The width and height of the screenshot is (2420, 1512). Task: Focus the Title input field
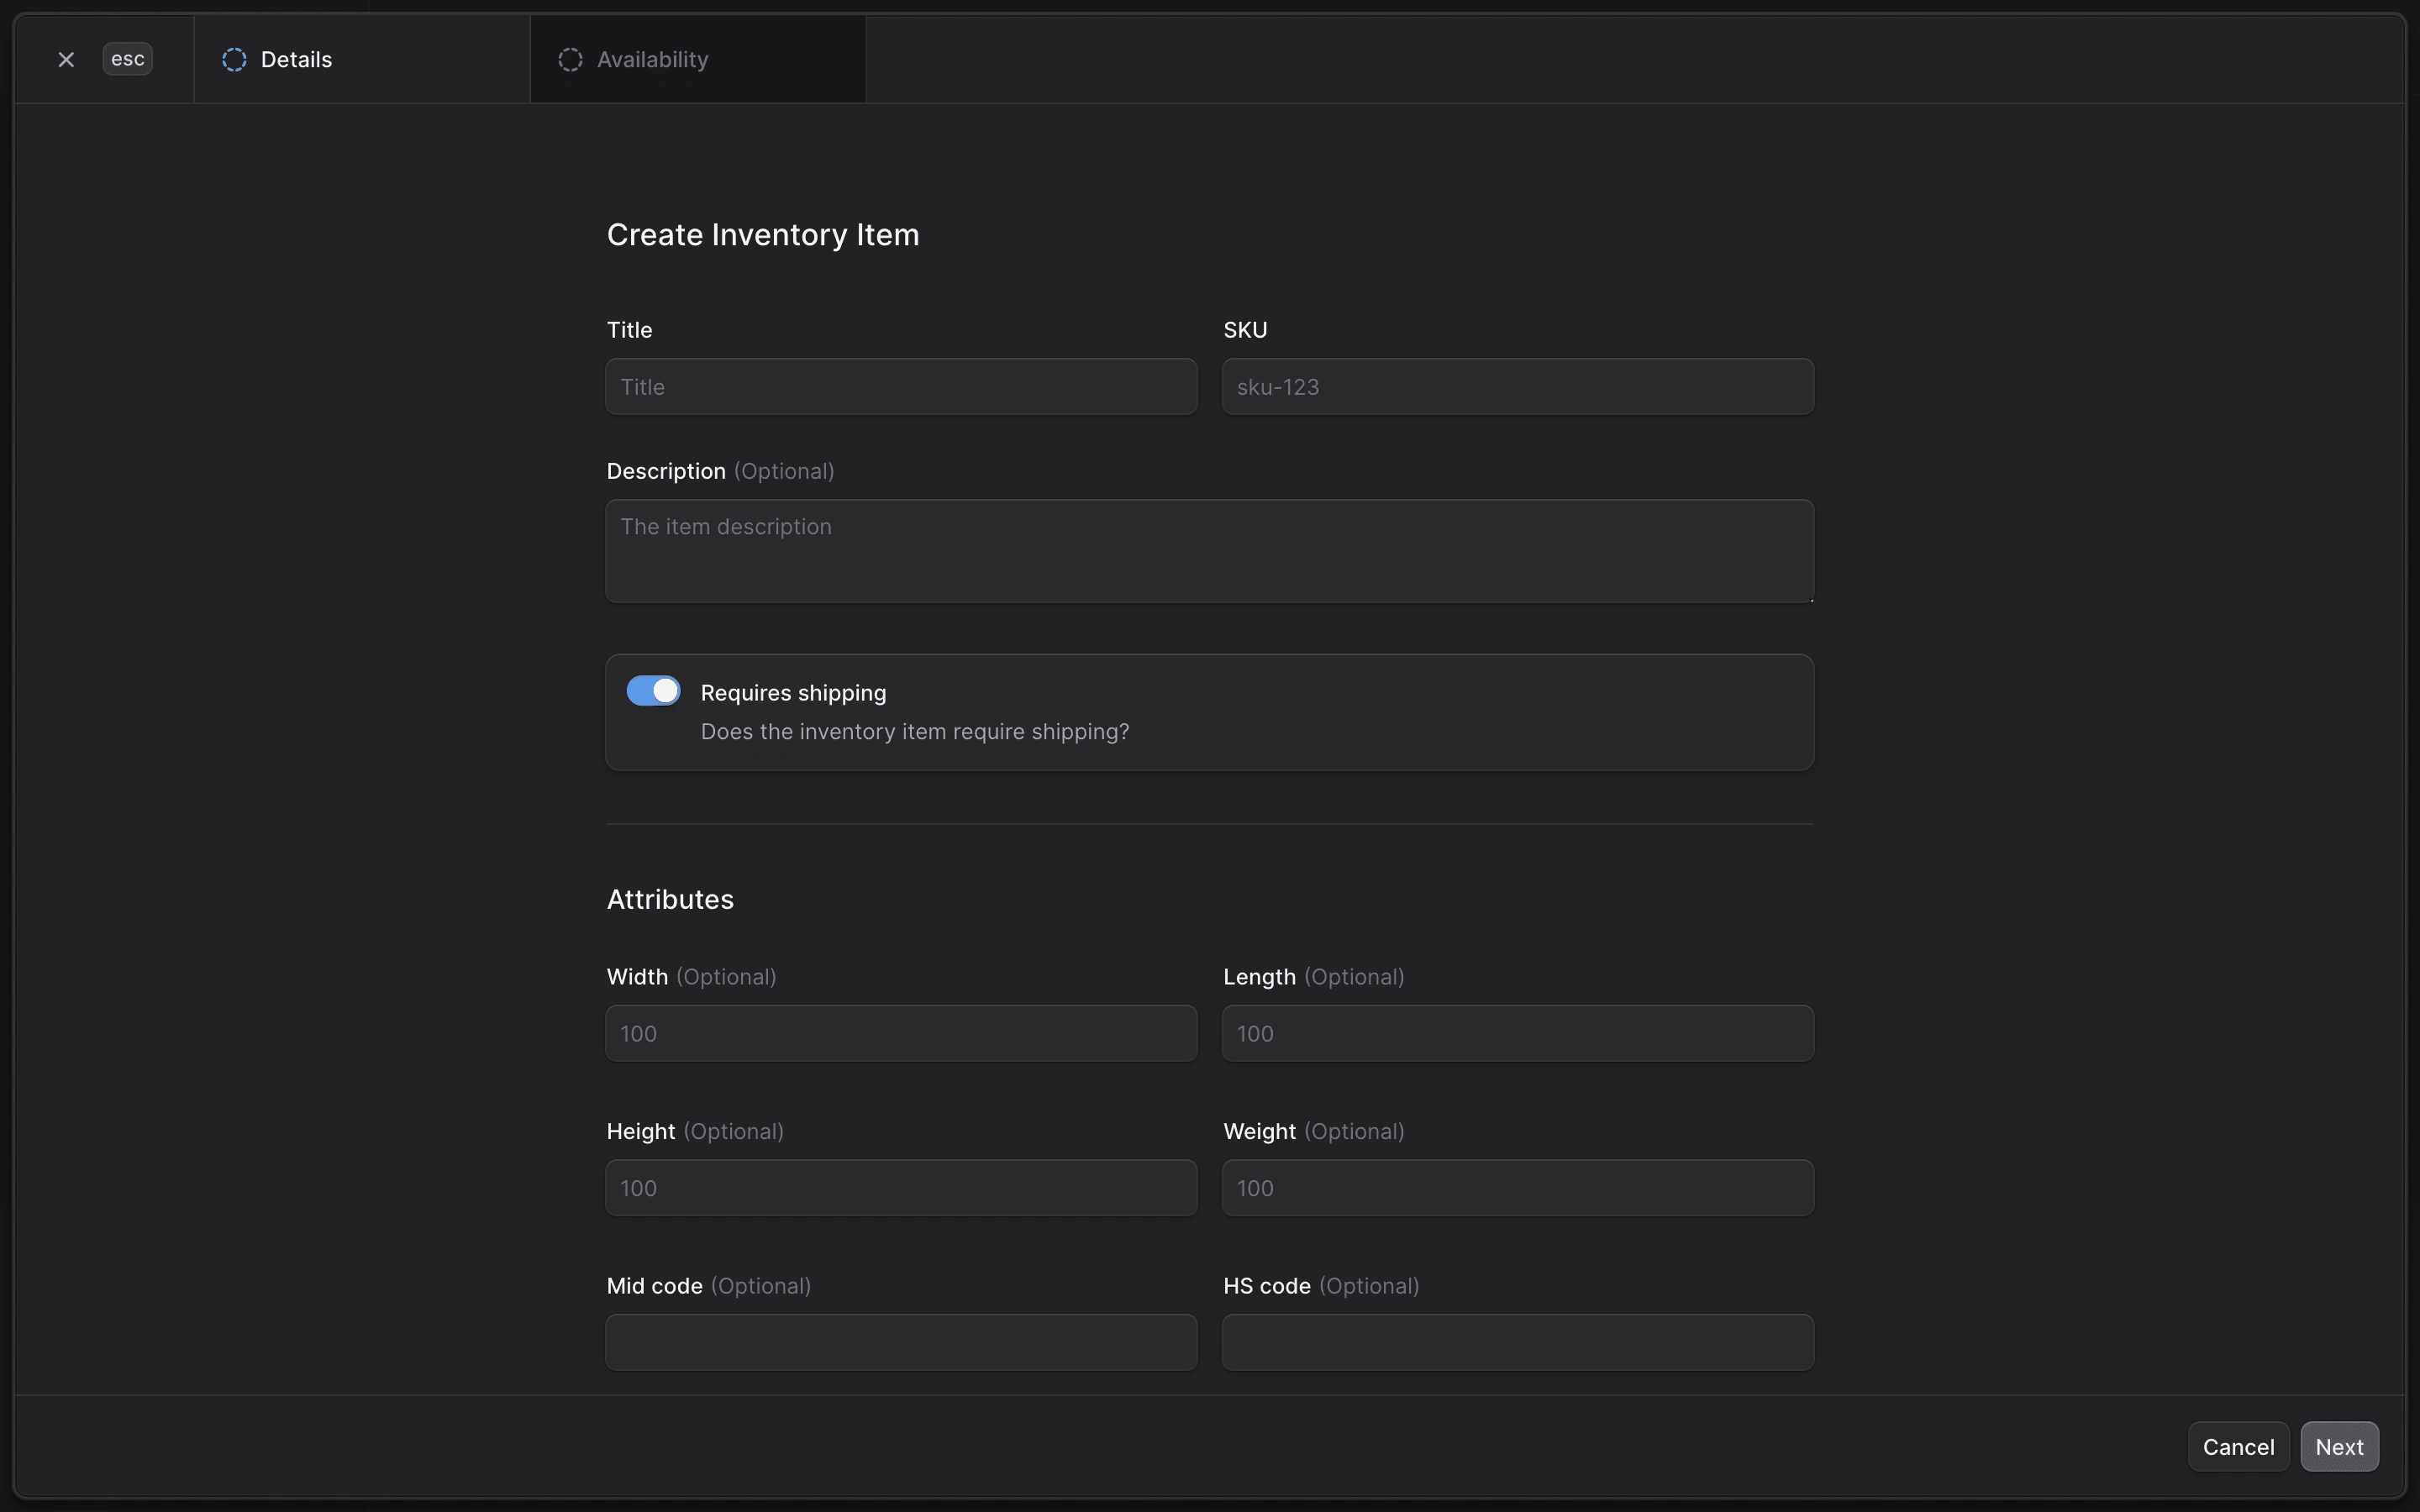pos(901,387)
